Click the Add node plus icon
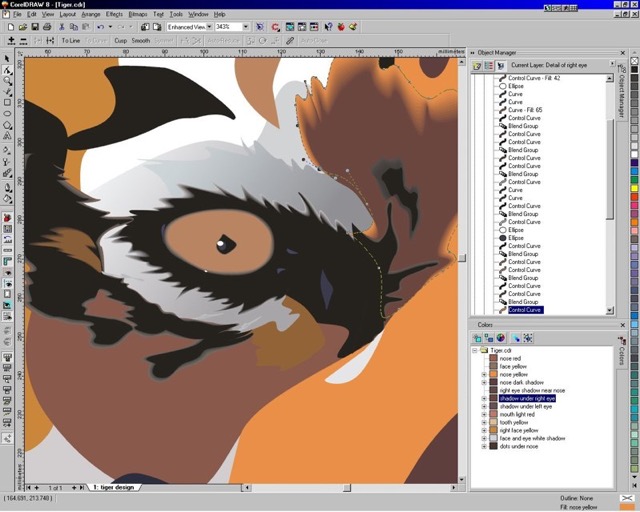The height and width of the screenshot is (512, 640). pos(11,40)
